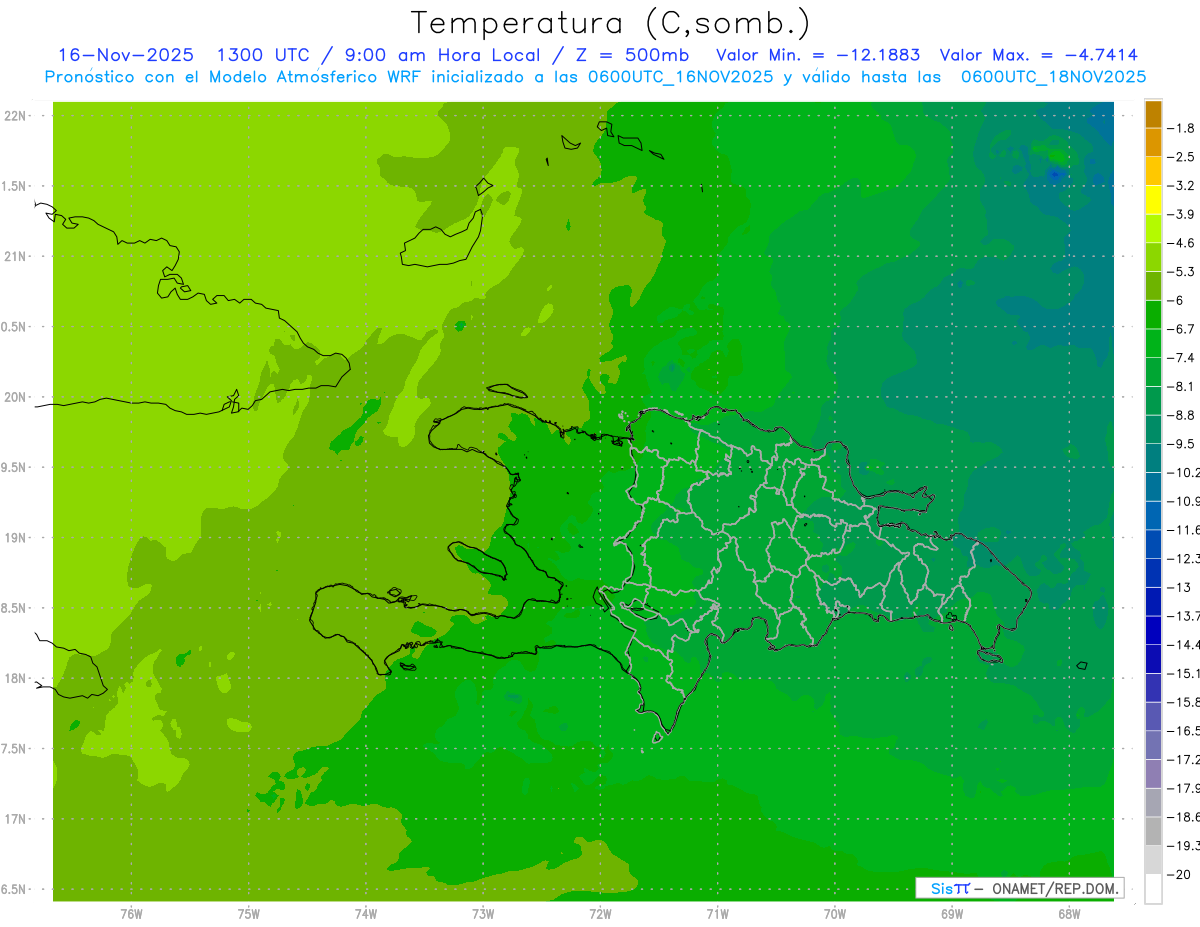Select the lime swatch between -3.9 and -4.6
Viewport: 1200px width, 927px height.
coord(1153,229)
